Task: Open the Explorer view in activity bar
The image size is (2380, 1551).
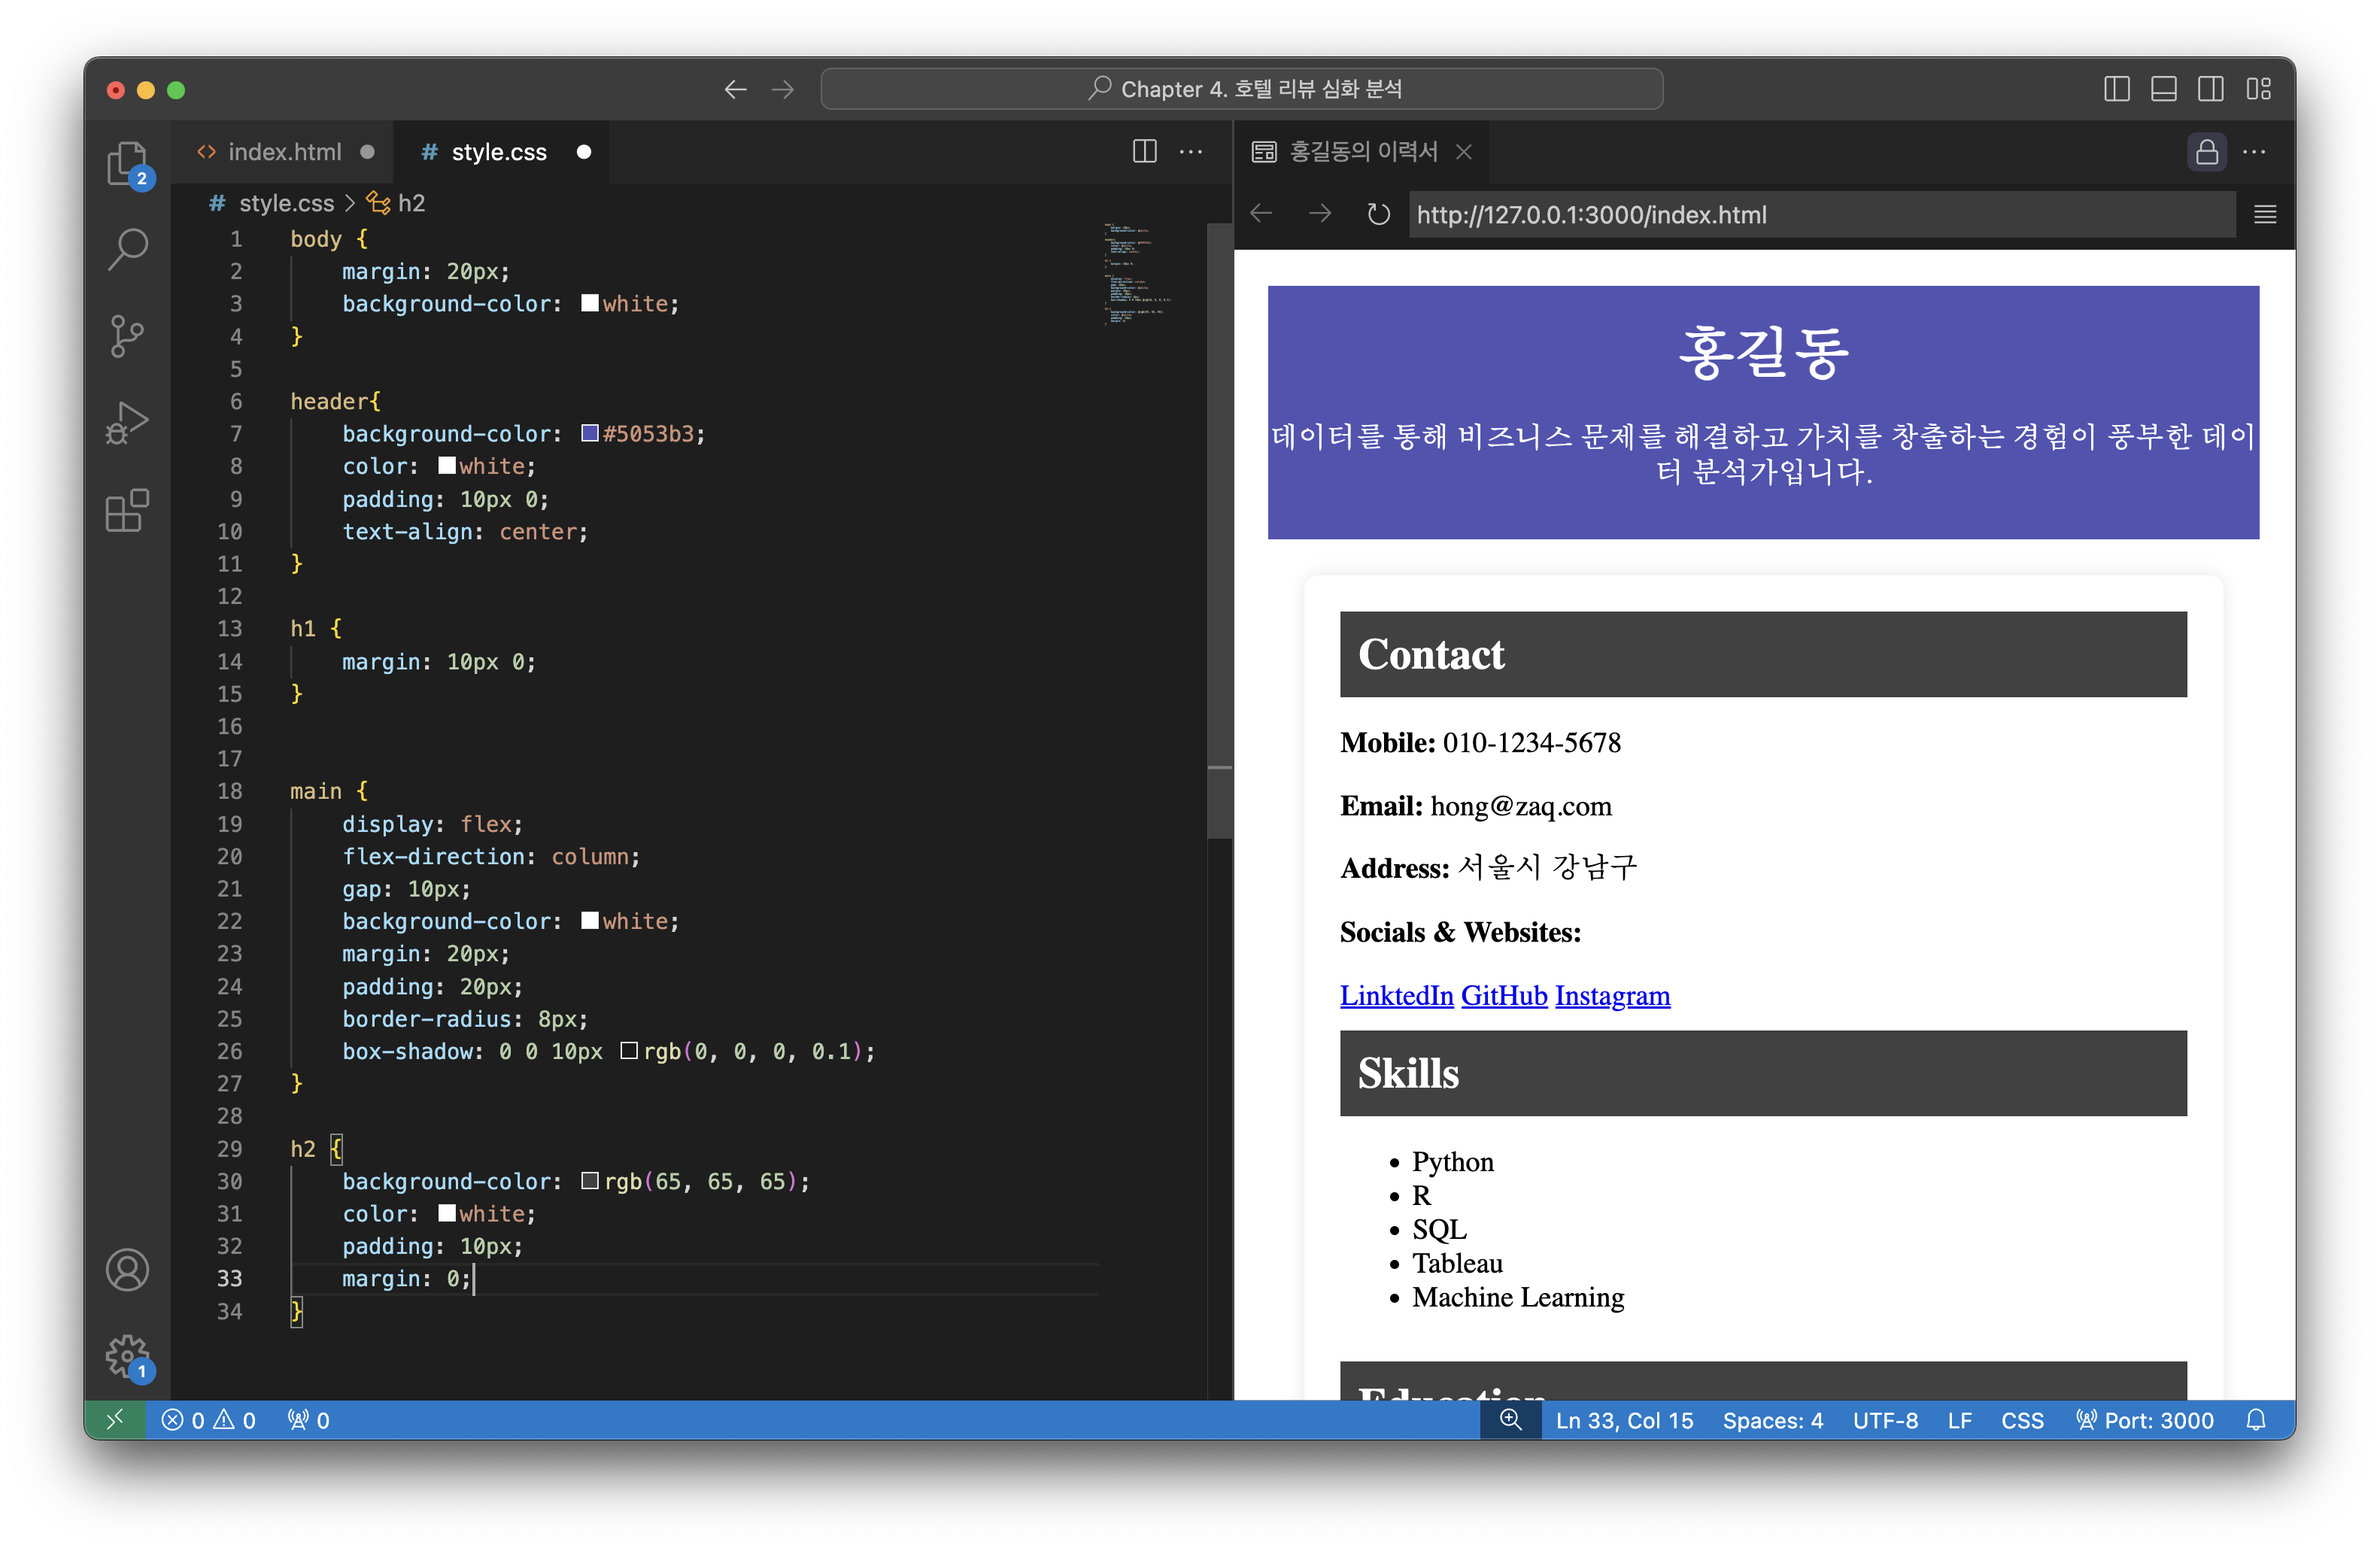Action: tap(127, 163)
